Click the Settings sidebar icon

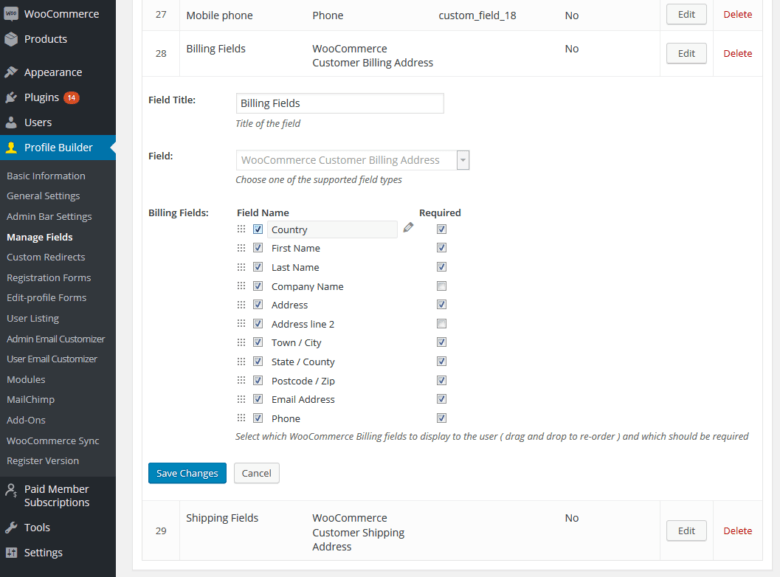11,552
